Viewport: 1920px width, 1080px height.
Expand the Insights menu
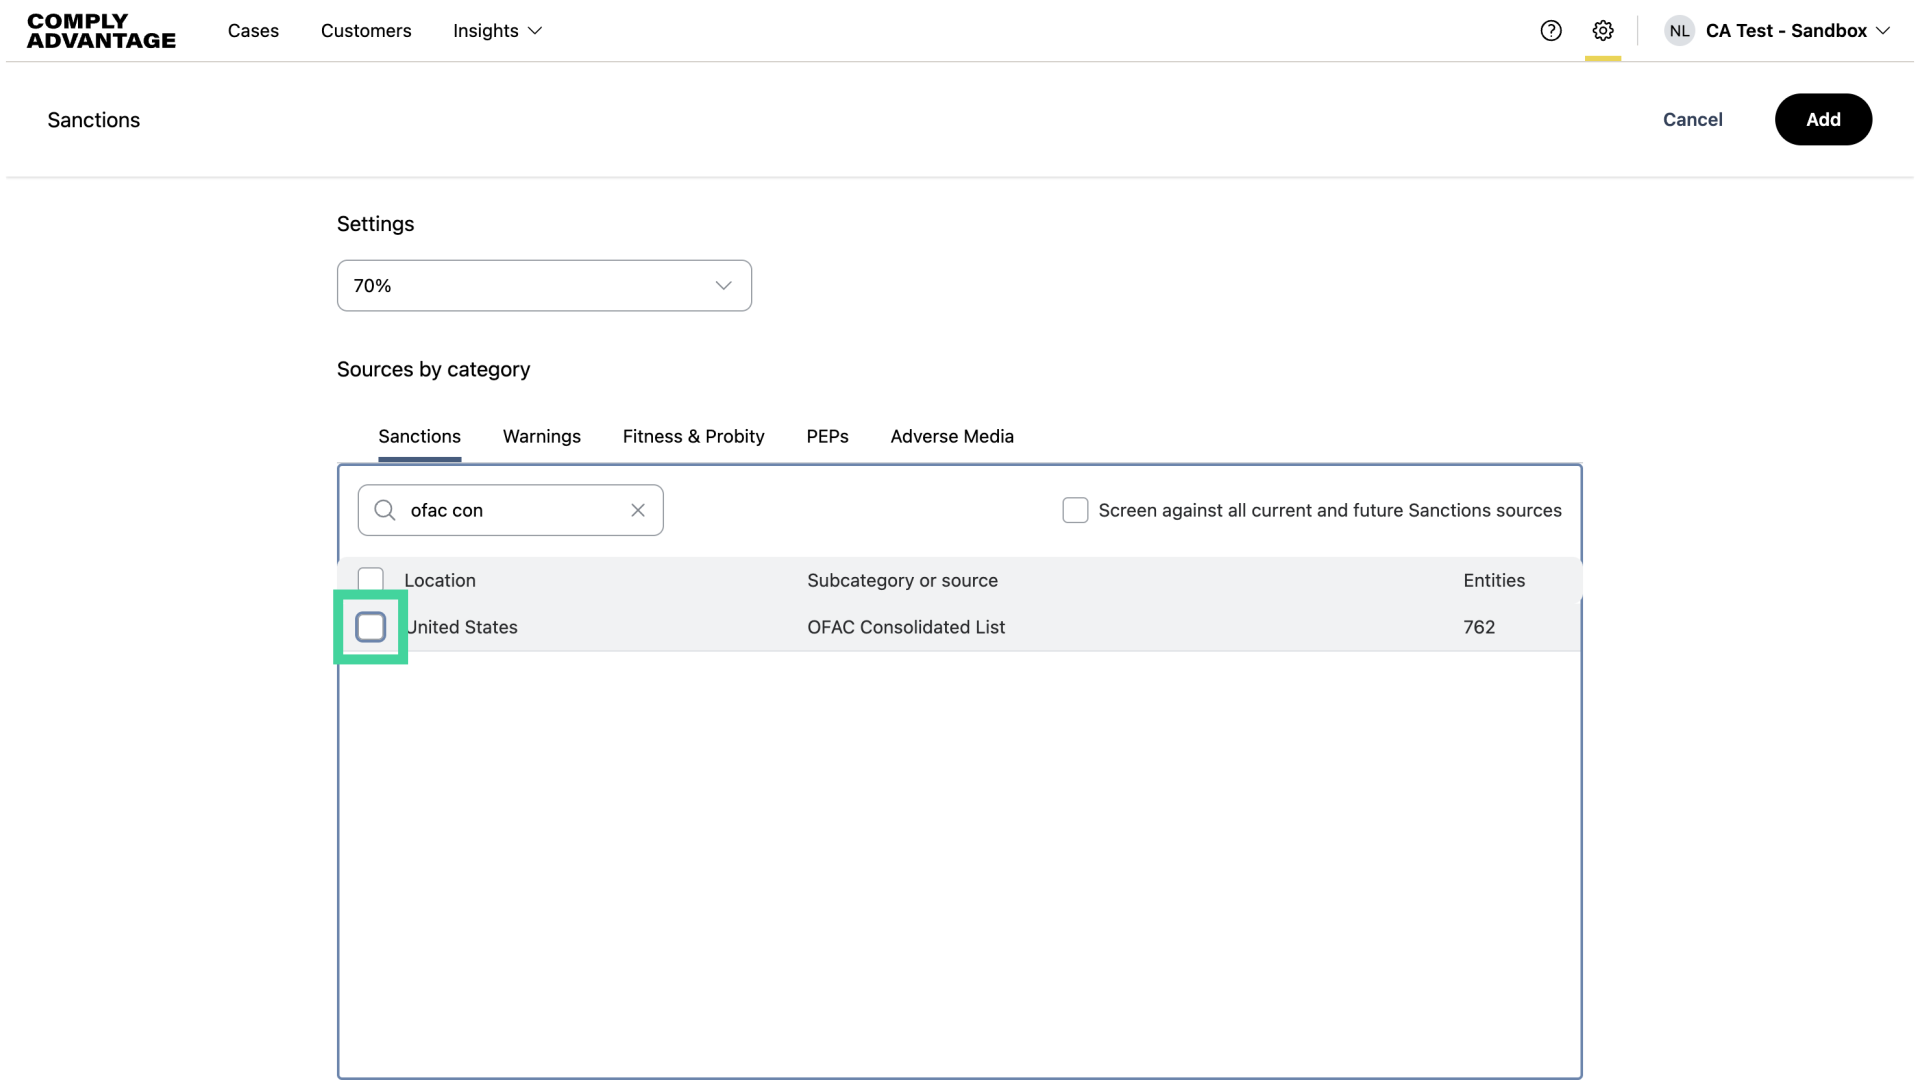pos(497,31)
